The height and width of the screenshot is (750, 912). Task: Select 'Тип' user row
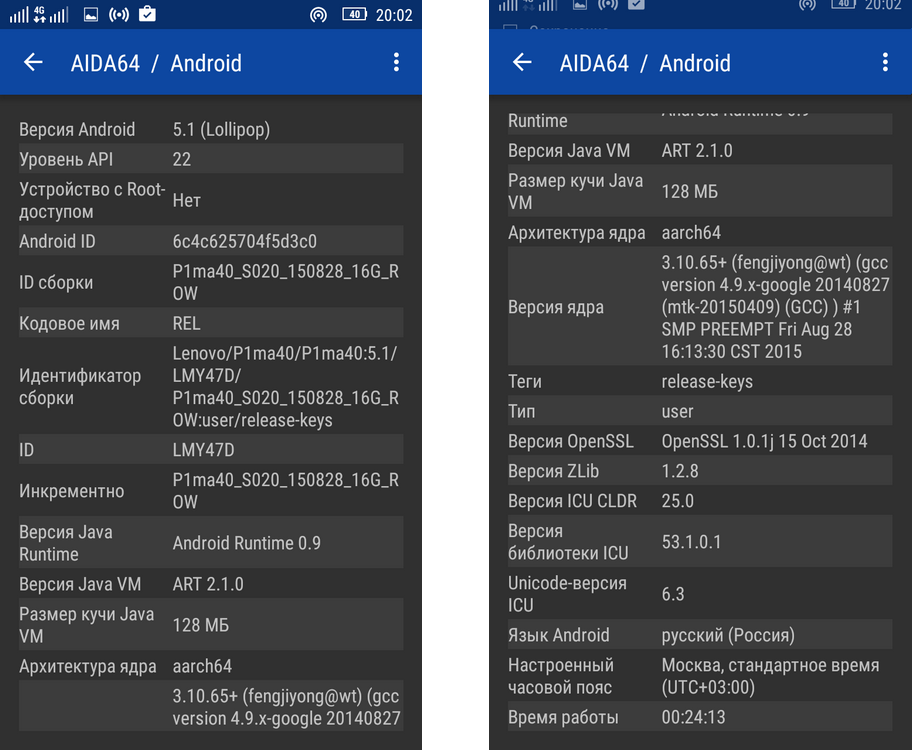tap(700, 411)
